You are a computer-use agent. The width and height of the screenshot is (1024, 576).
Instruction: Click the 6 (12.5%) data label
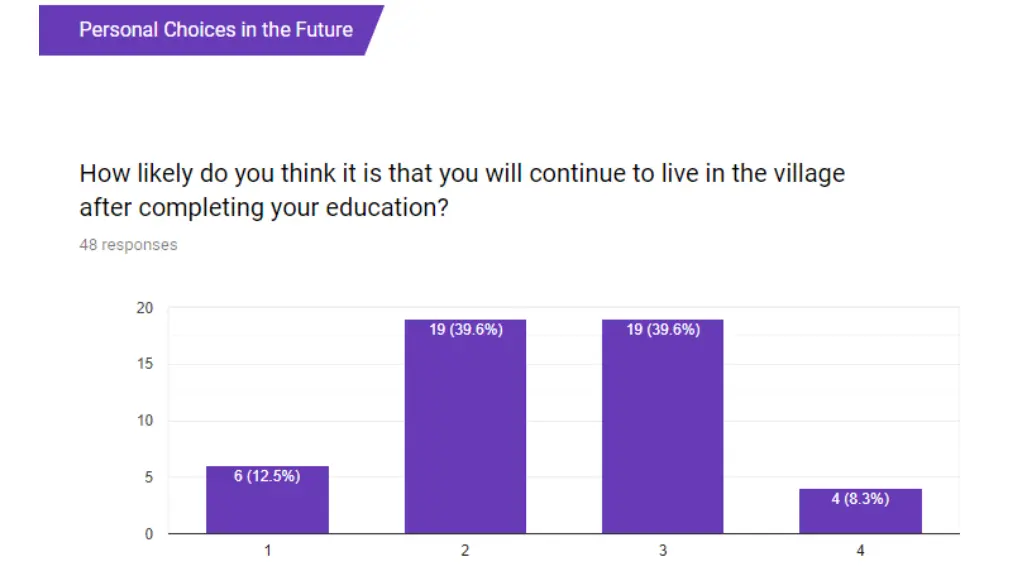[x=267, y=476]
